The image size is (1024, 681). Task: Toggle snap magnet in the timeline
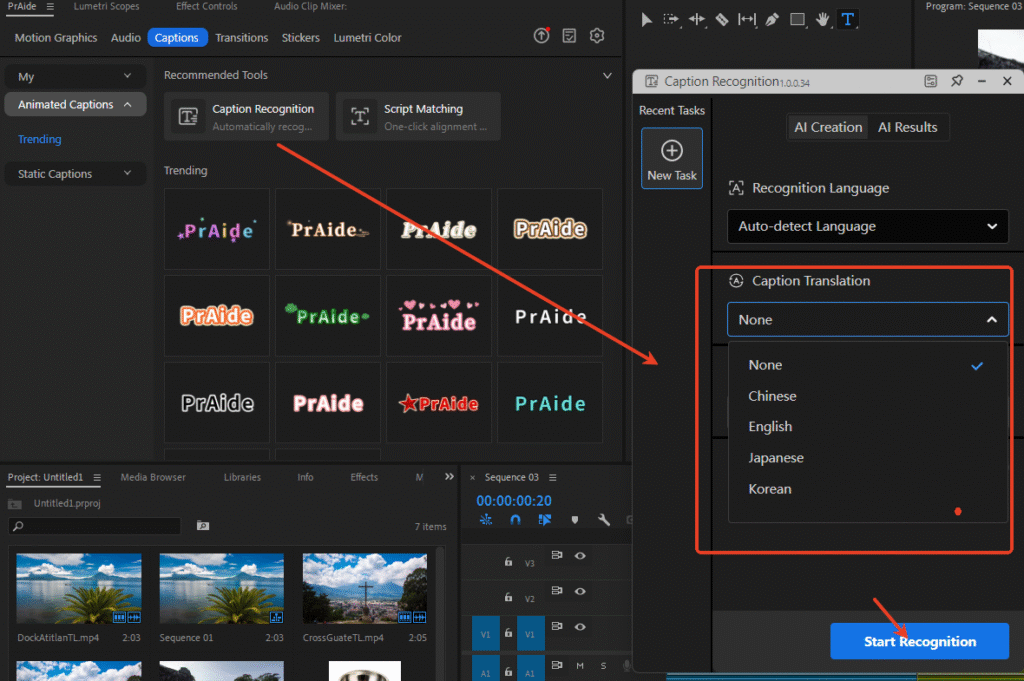tap(517, 520)
